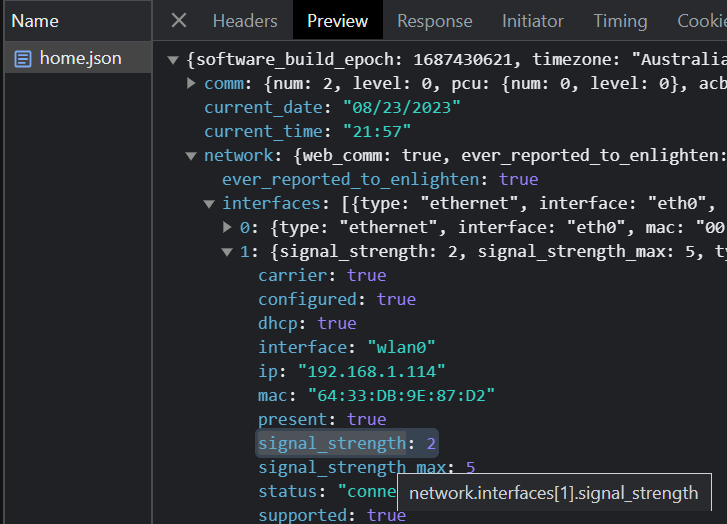The height and width of the screenshot is (524, 727).
Task: Select the Cookies tab
Action: (x=700, y=20)
